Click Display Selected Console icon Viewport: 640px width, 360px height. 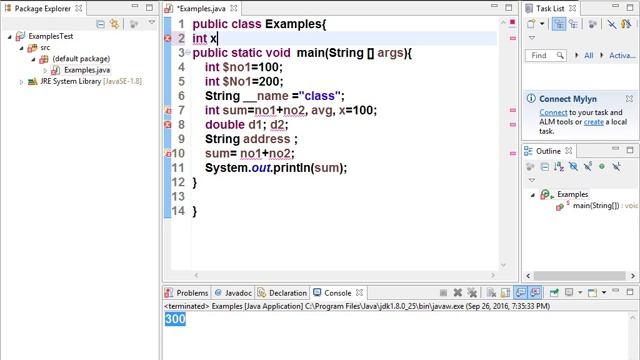569,293
